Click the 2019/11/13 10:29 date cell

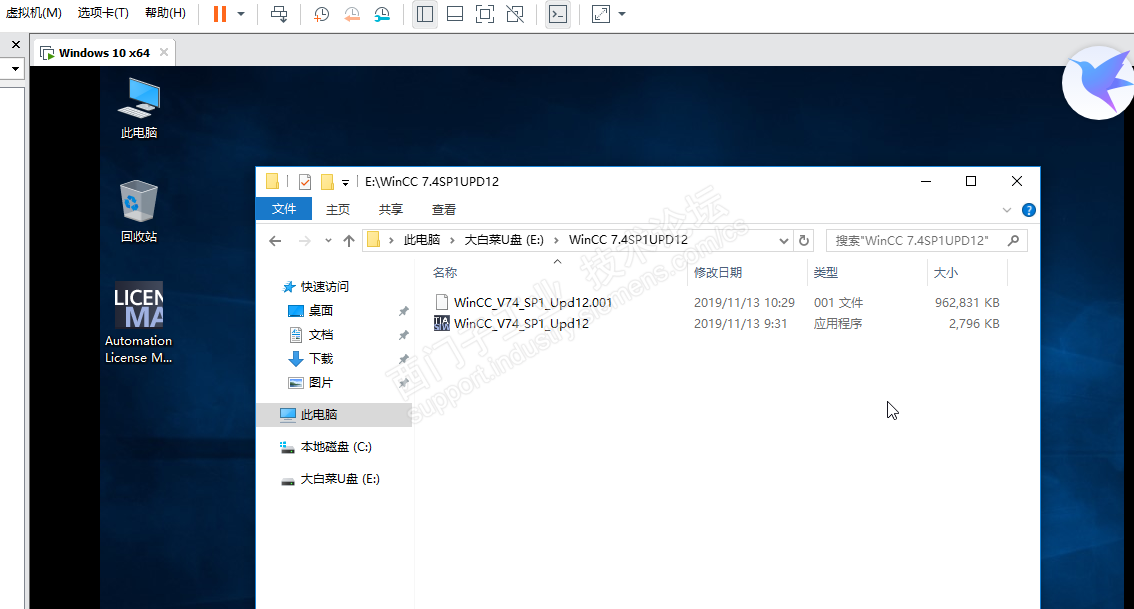coord(744,302)
